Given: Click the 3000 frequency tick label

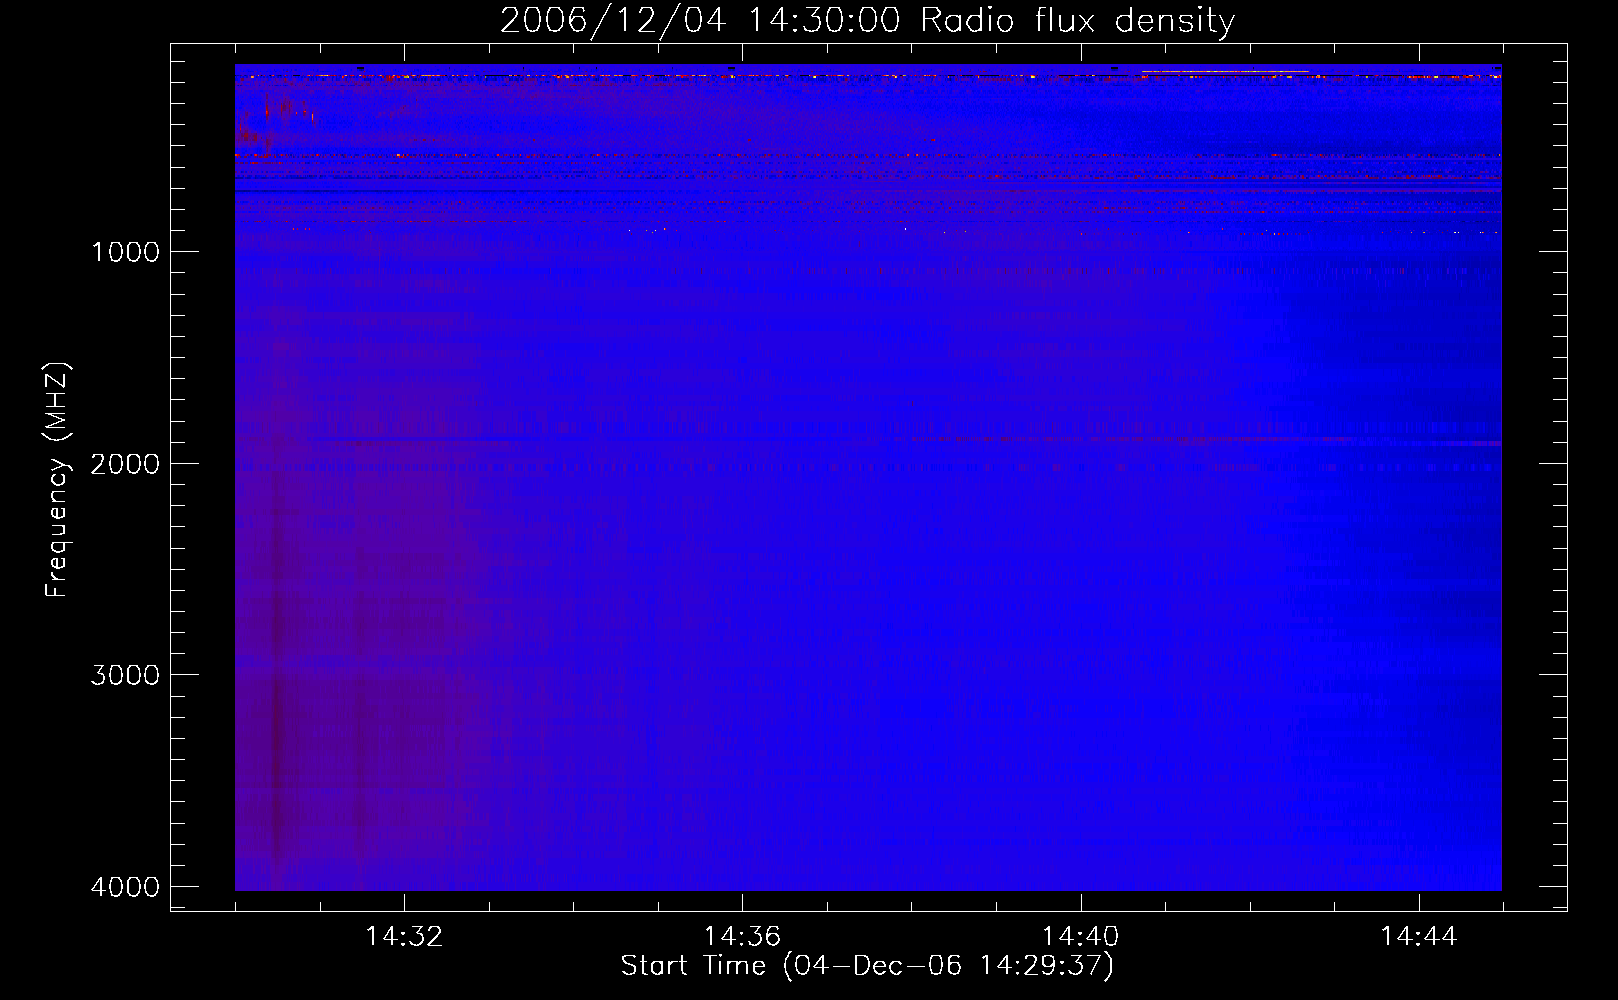Looking at the screenshot, I should pyautogui.click(x=125, y=675).
